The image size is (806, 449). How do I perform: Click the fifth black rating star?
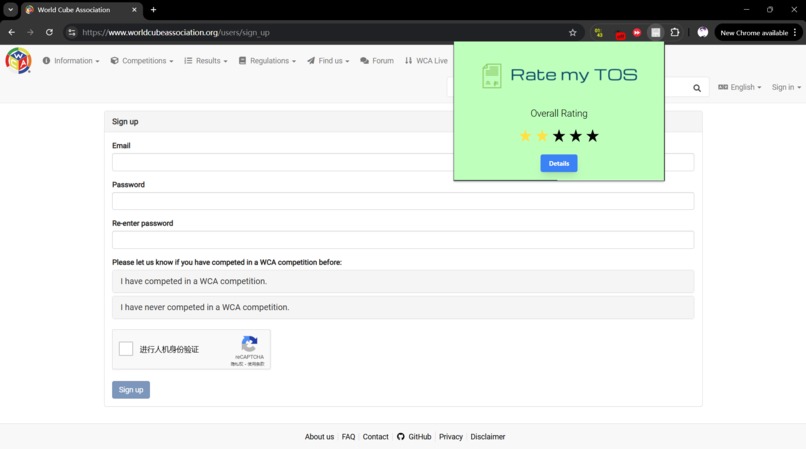(593, 136)
